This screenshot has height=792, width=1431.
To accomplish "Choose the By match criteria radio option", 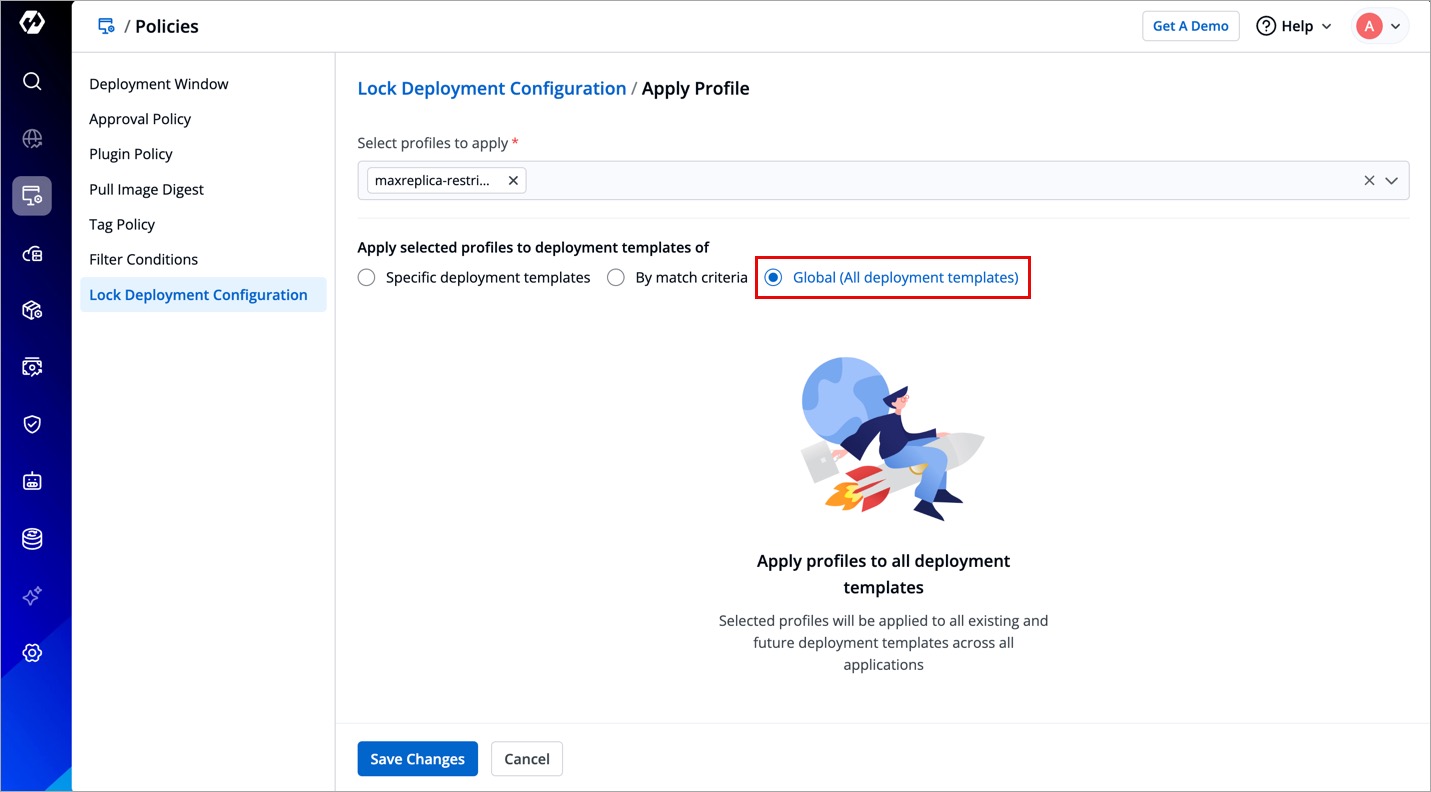I will tap(616, 278).
